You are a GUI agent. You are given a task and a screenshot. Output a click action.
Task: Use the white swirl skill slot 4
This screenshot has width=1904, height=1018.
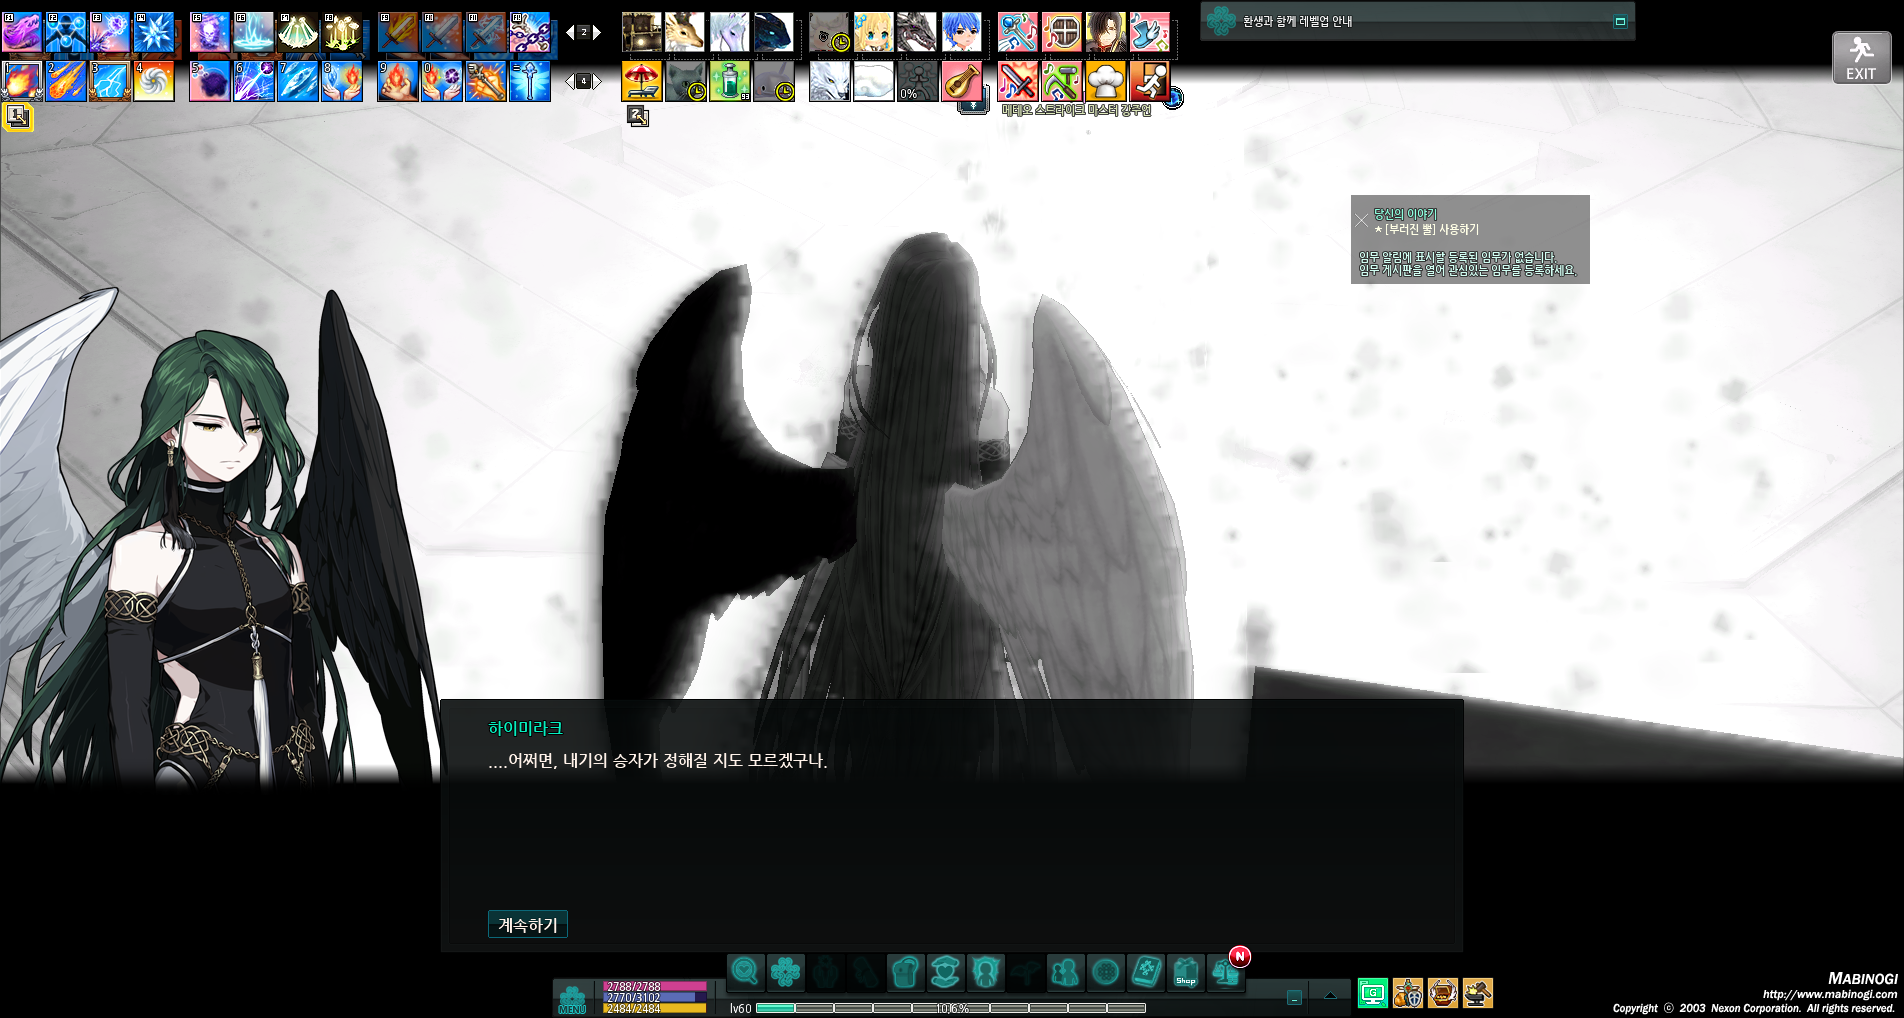(154, 81)
